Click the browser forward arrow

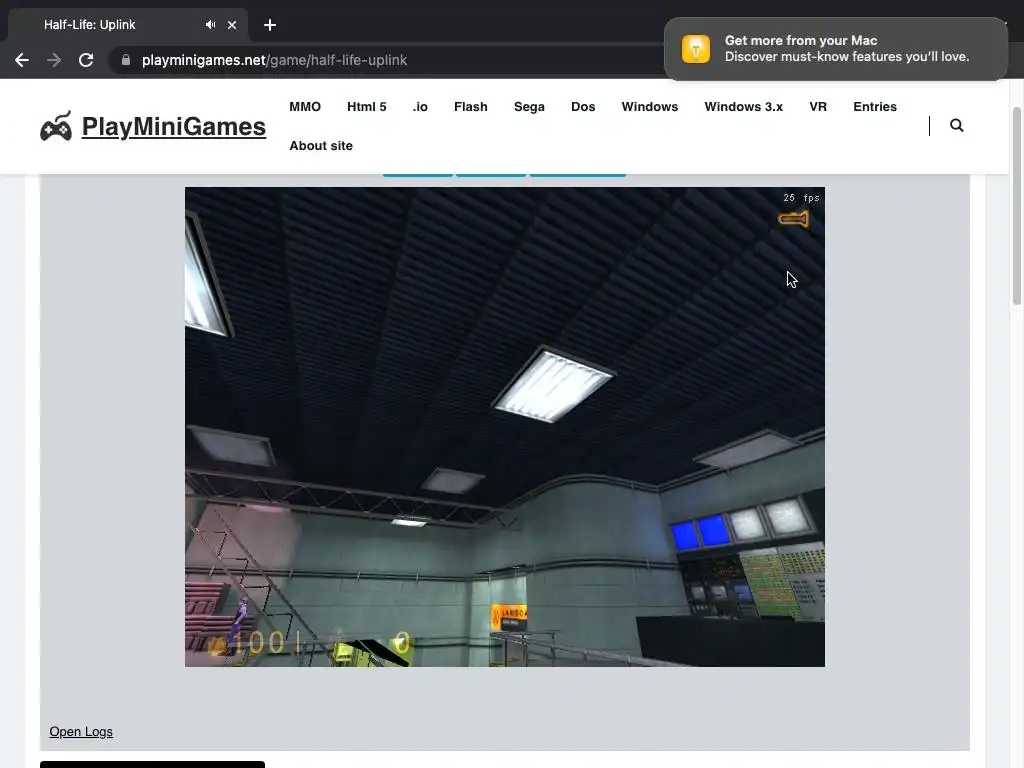click(54, 60)
